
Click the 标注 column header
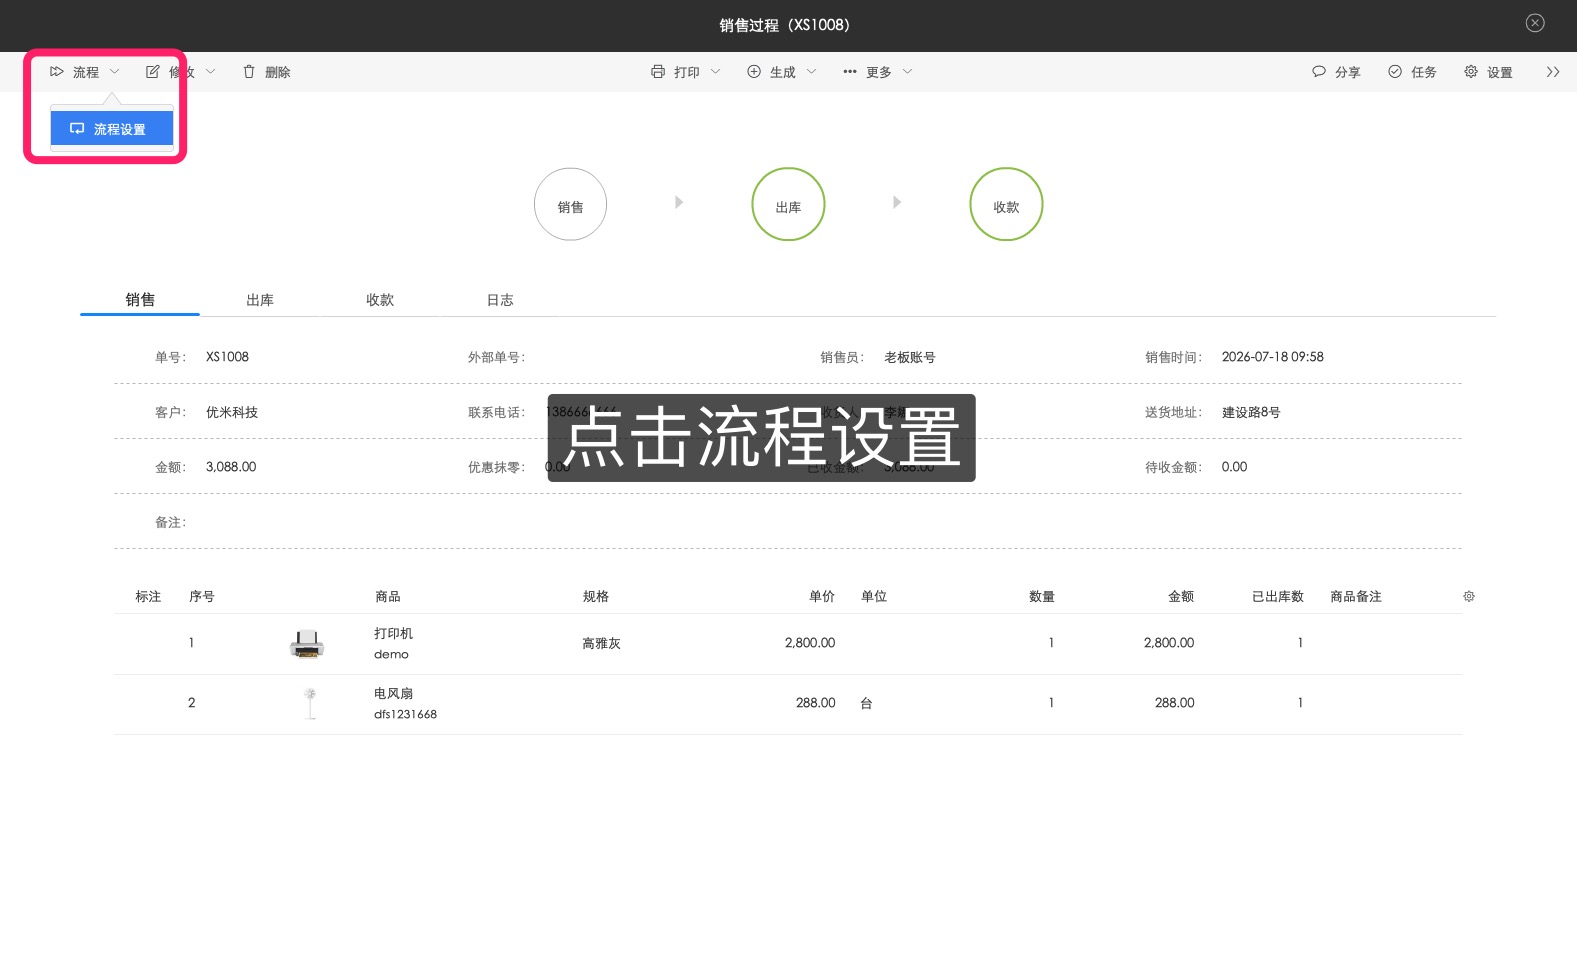pyautogui.click(x=148, y=596)
